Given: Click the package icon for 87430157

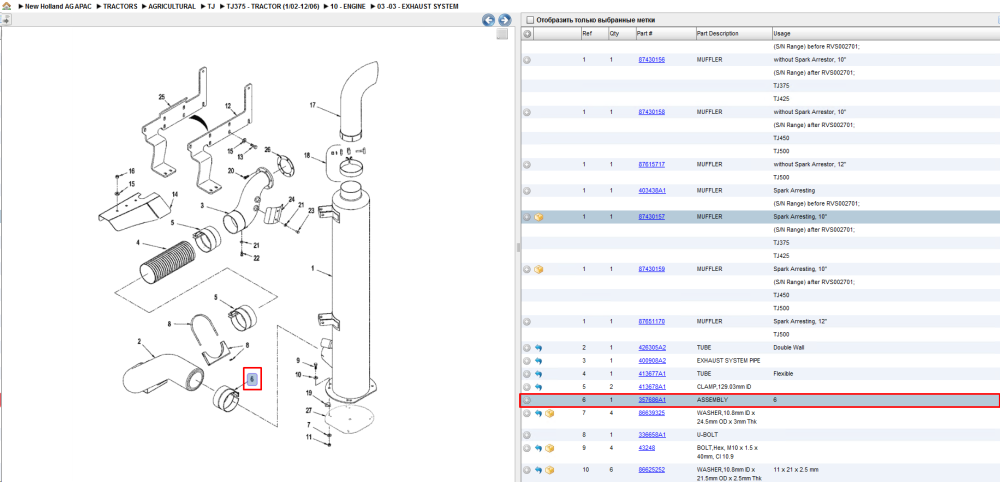Looking at the screenshot, I should point(539,217).
